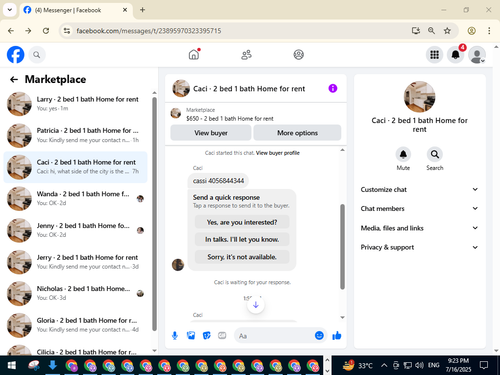Attach a photo file icon
Viewport: 500px width, 375px height.
(191, 335)
